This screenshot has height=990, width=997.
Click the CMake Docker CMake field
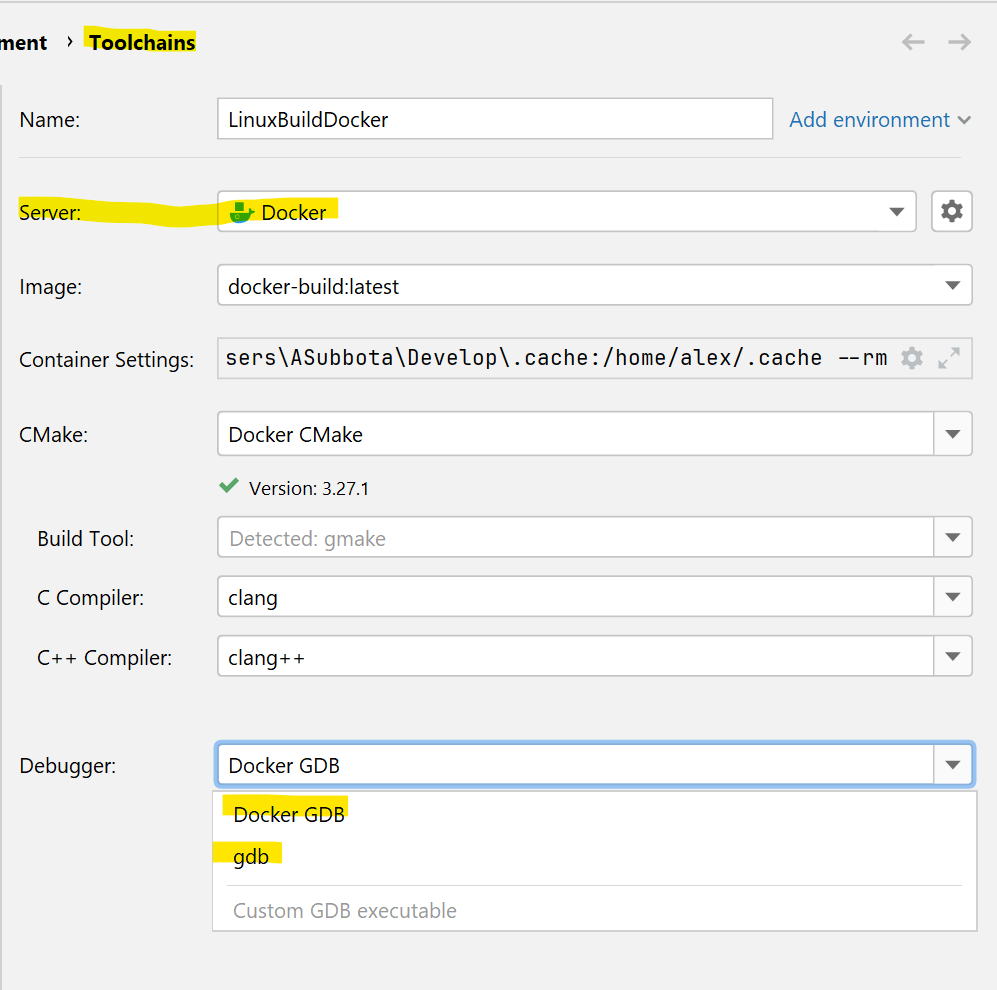575,434
